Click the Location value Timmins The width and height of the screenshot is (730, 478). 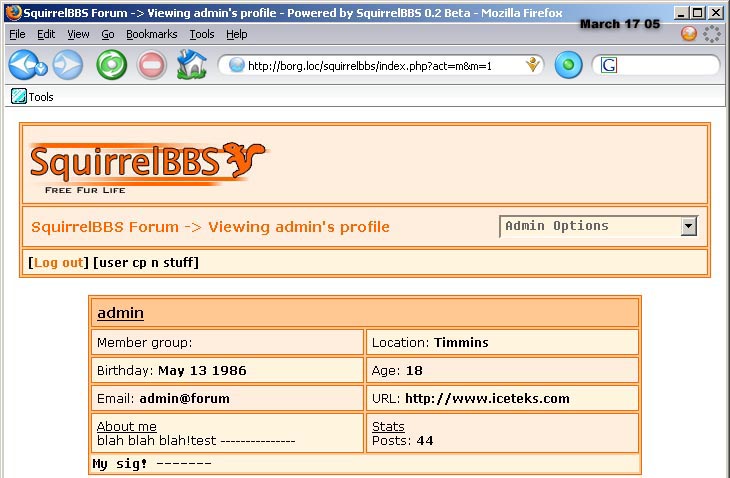(461, 343)
